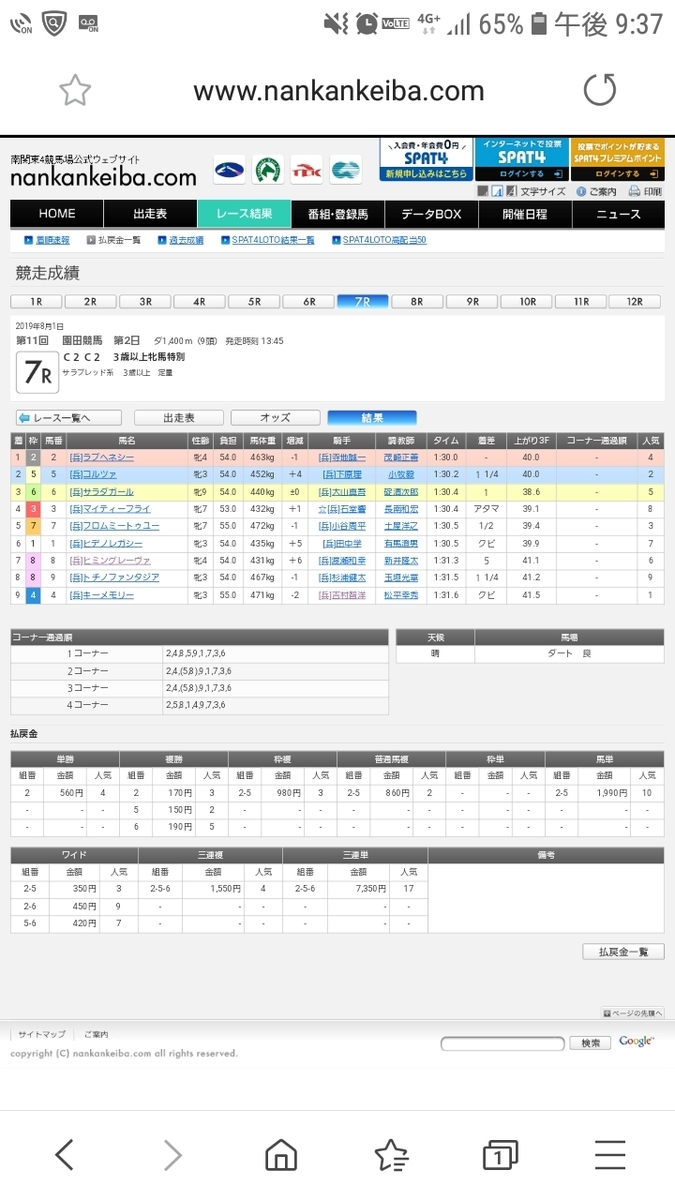Select race 2R tab
This screenshot has width=675, height=1200.
pos(90,301)
